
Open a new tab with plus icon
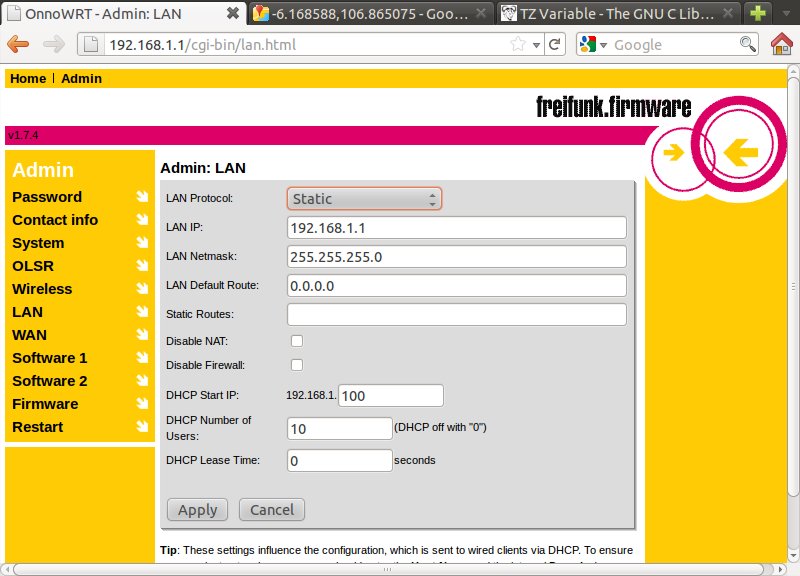[759, 14]
